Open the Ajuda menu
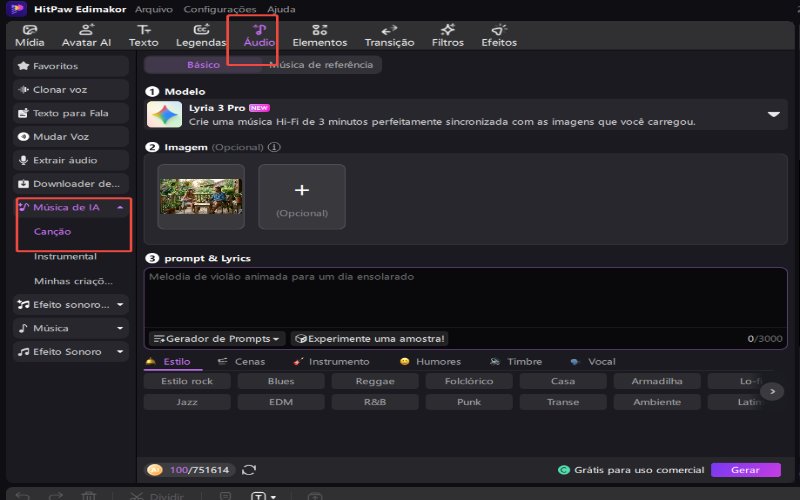800x500 pixels. [x=281, y=9]
